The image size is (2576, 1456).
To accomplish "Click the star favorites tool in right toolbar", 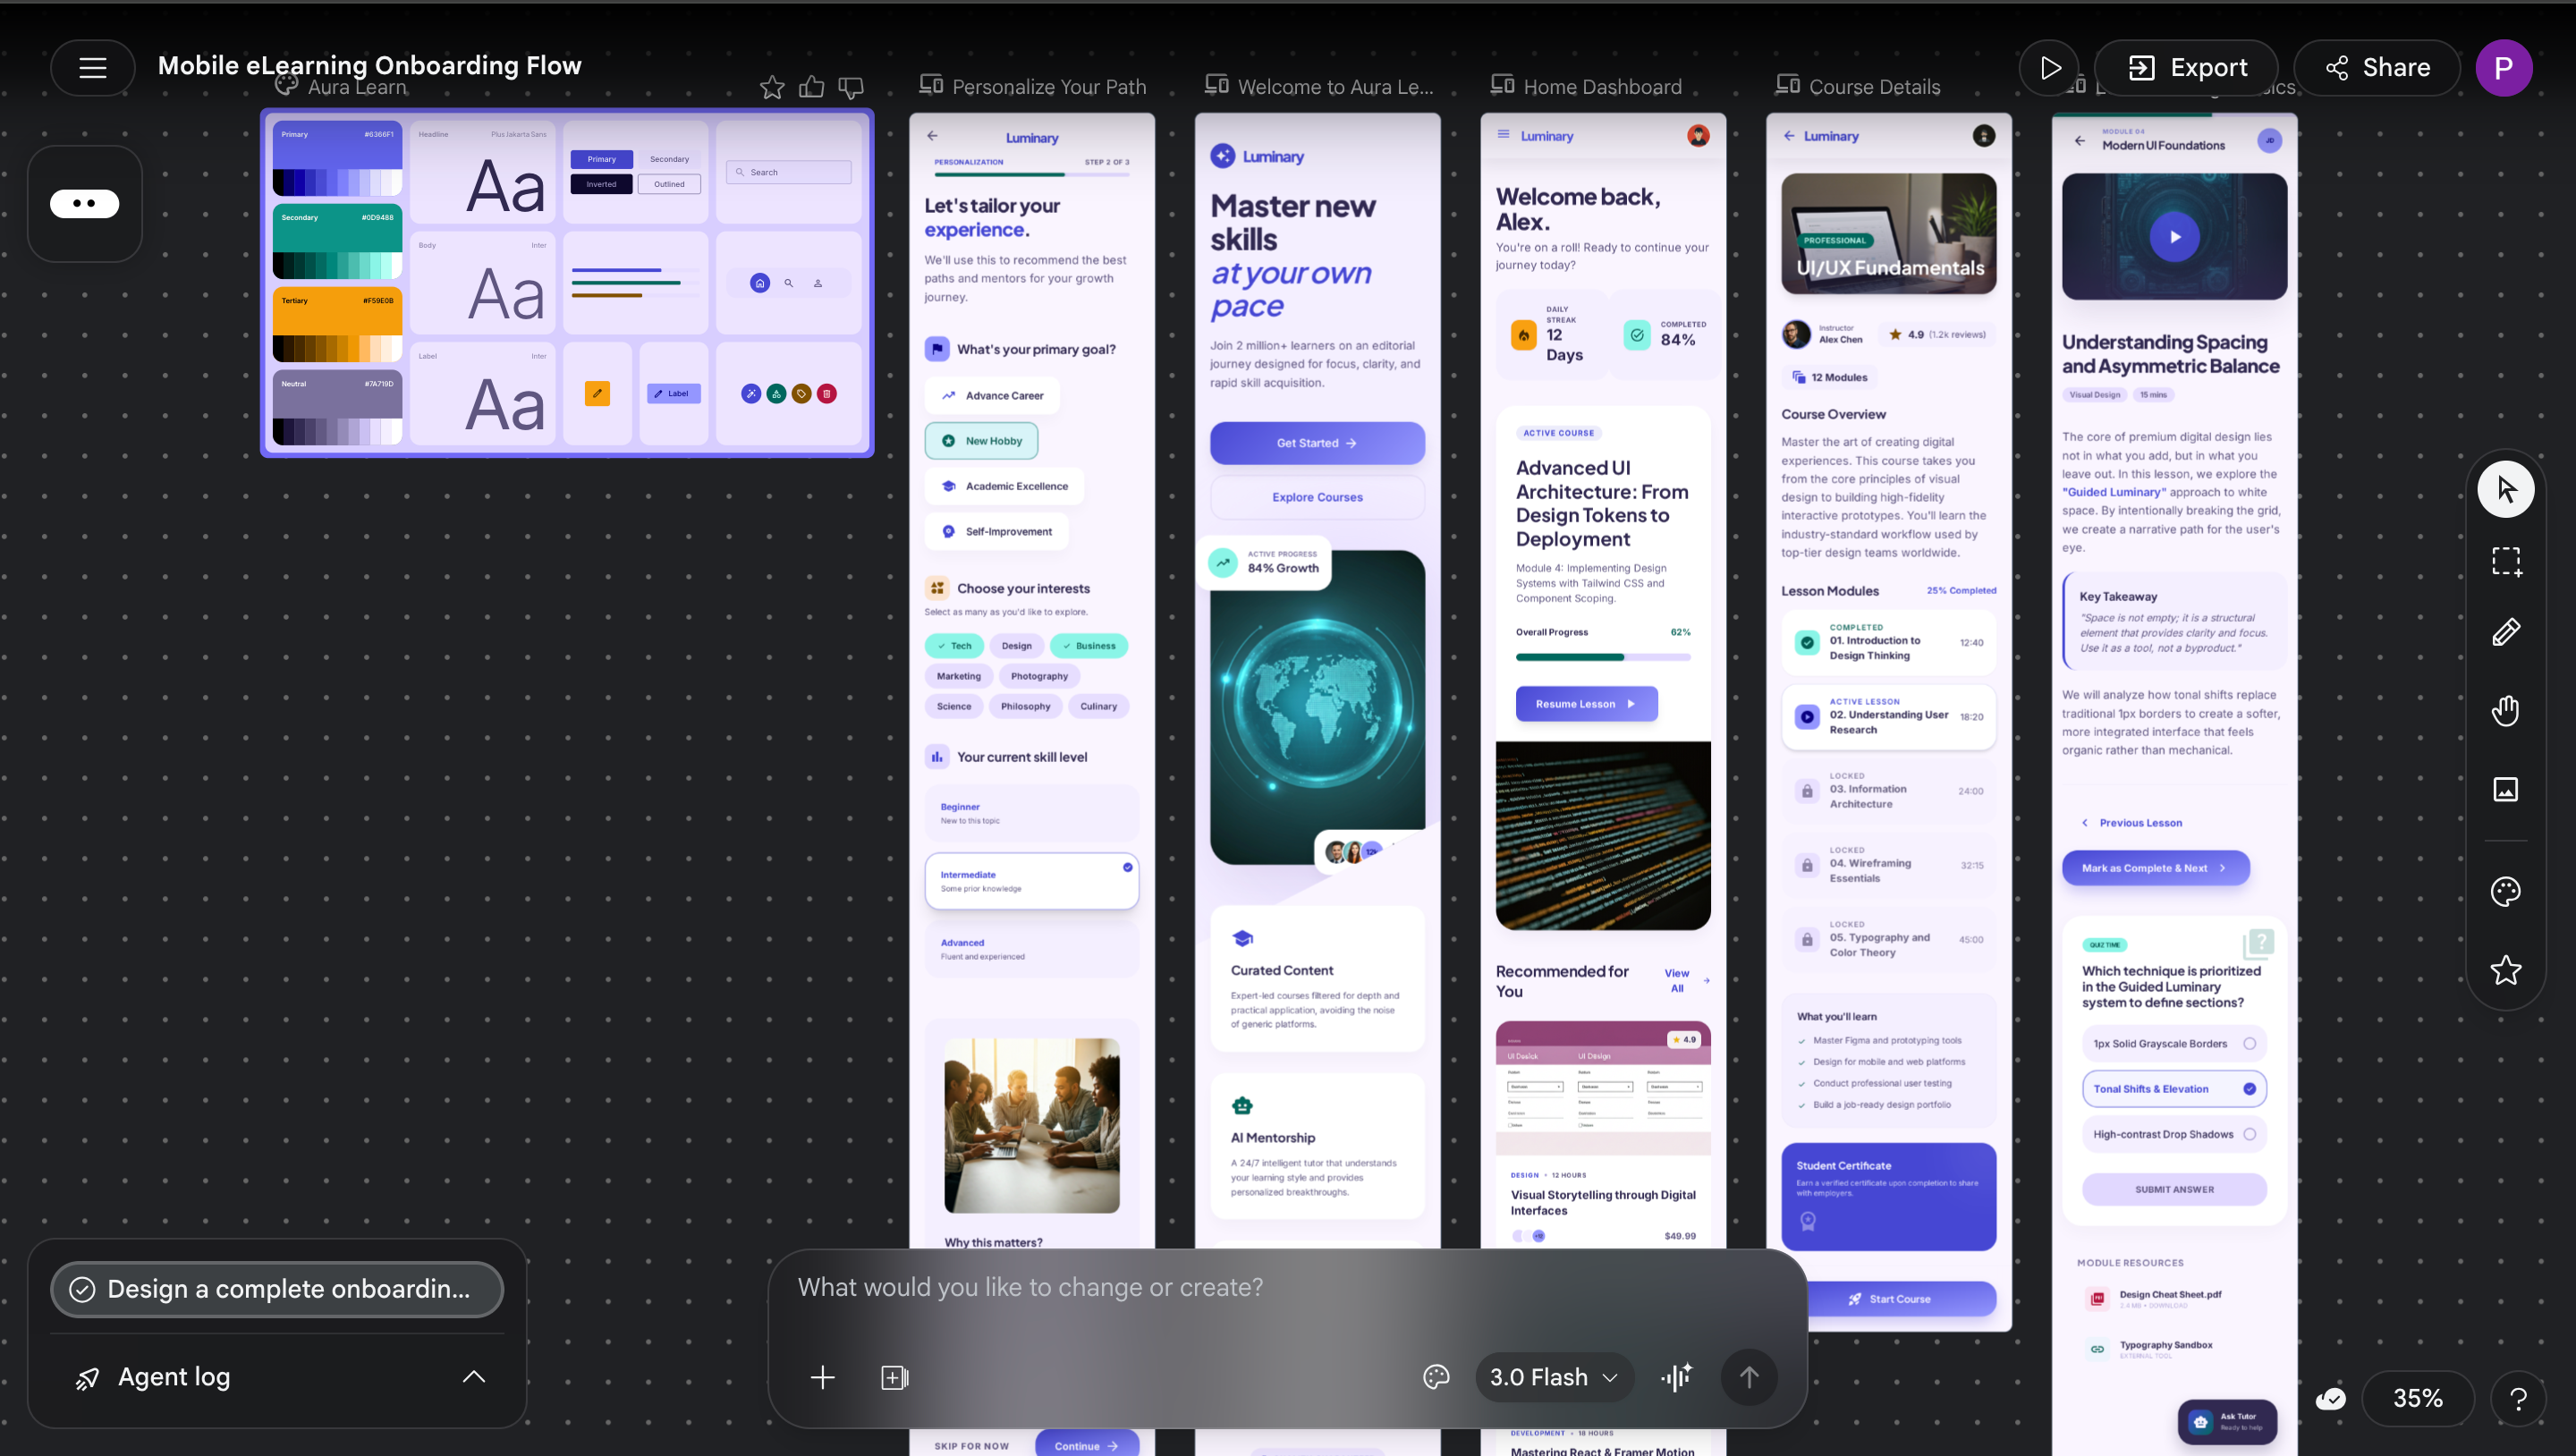I will coord(2505,970).
